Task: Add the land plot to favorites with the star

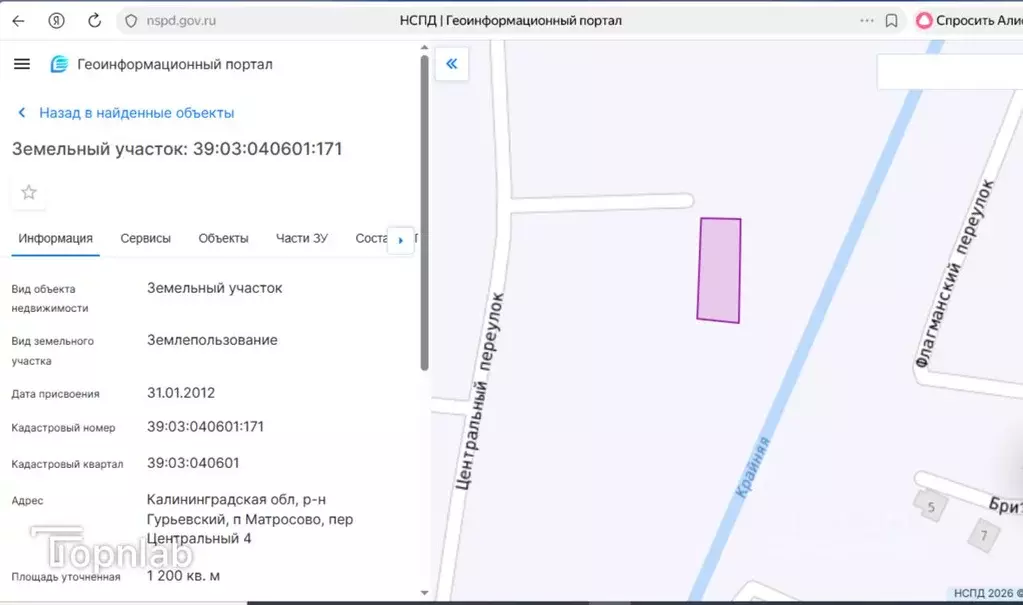Action: [x=29, y=192]
